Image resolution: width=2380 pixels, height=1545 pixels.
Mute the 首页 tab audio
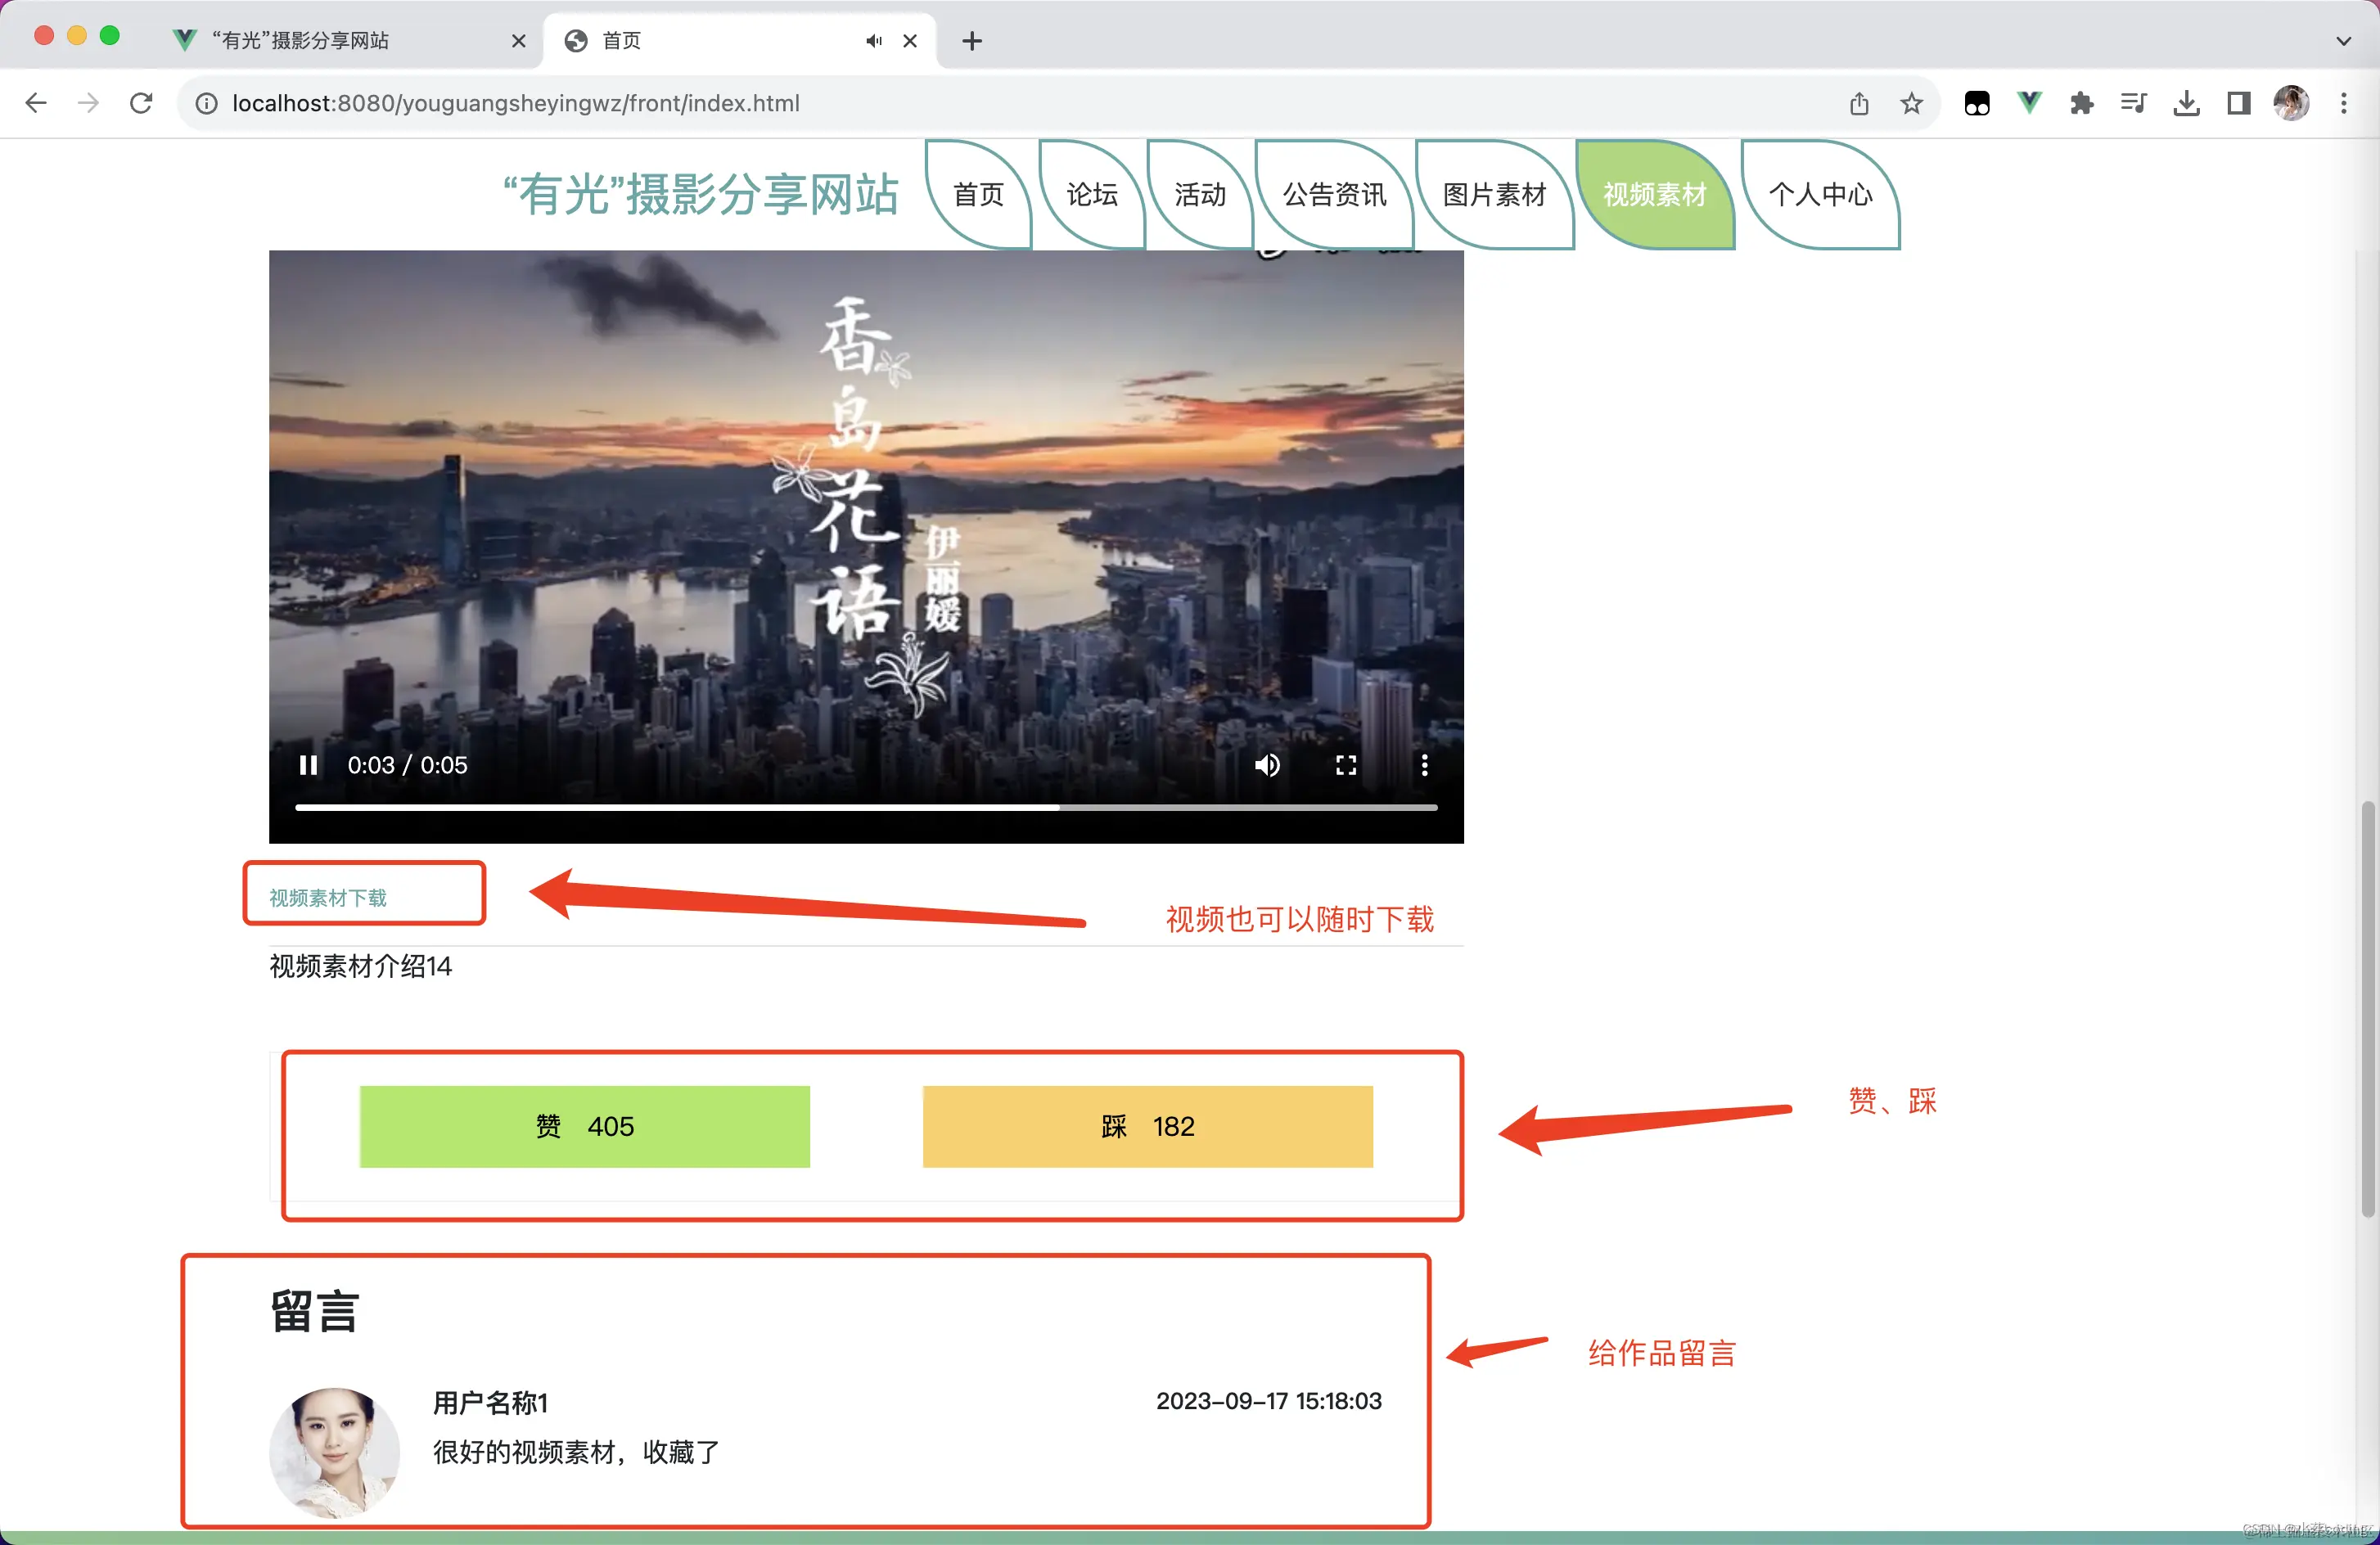tap(873, 41)
